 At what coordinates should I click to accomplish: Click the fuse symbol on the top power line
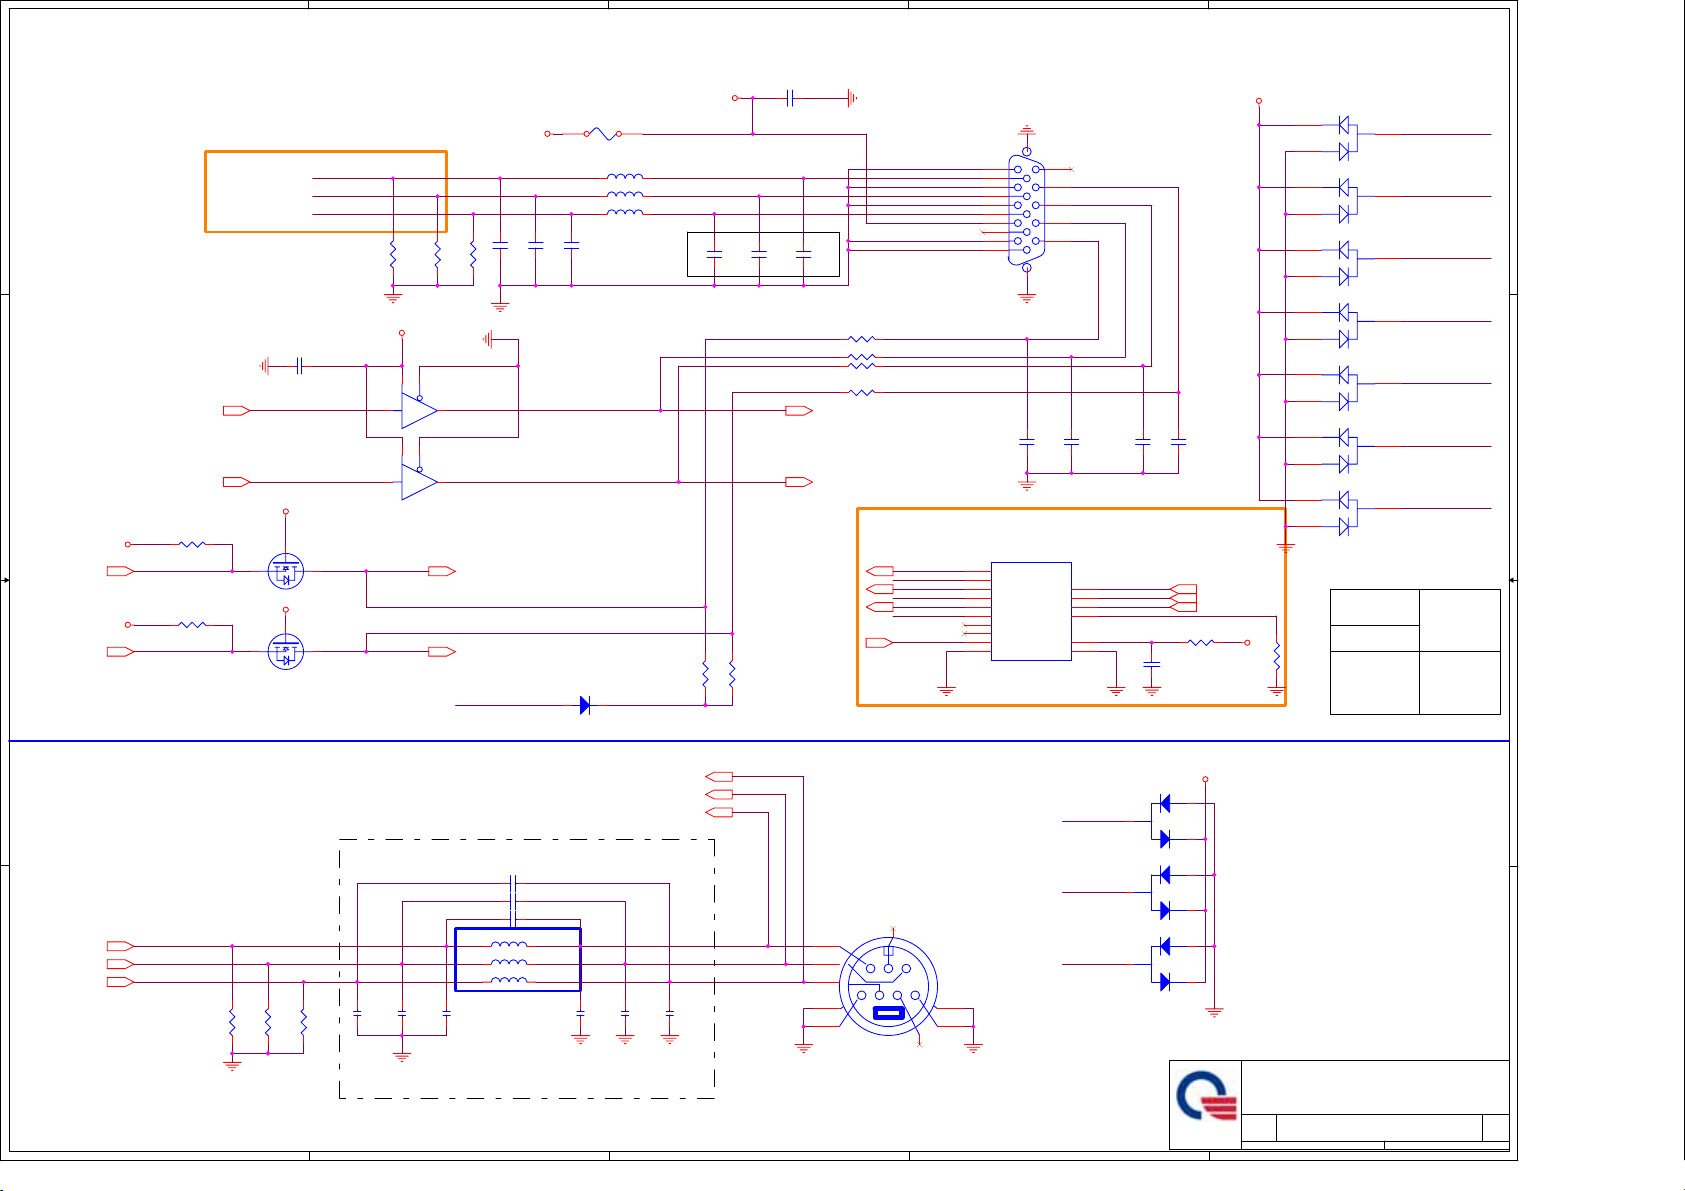point(602,133)
